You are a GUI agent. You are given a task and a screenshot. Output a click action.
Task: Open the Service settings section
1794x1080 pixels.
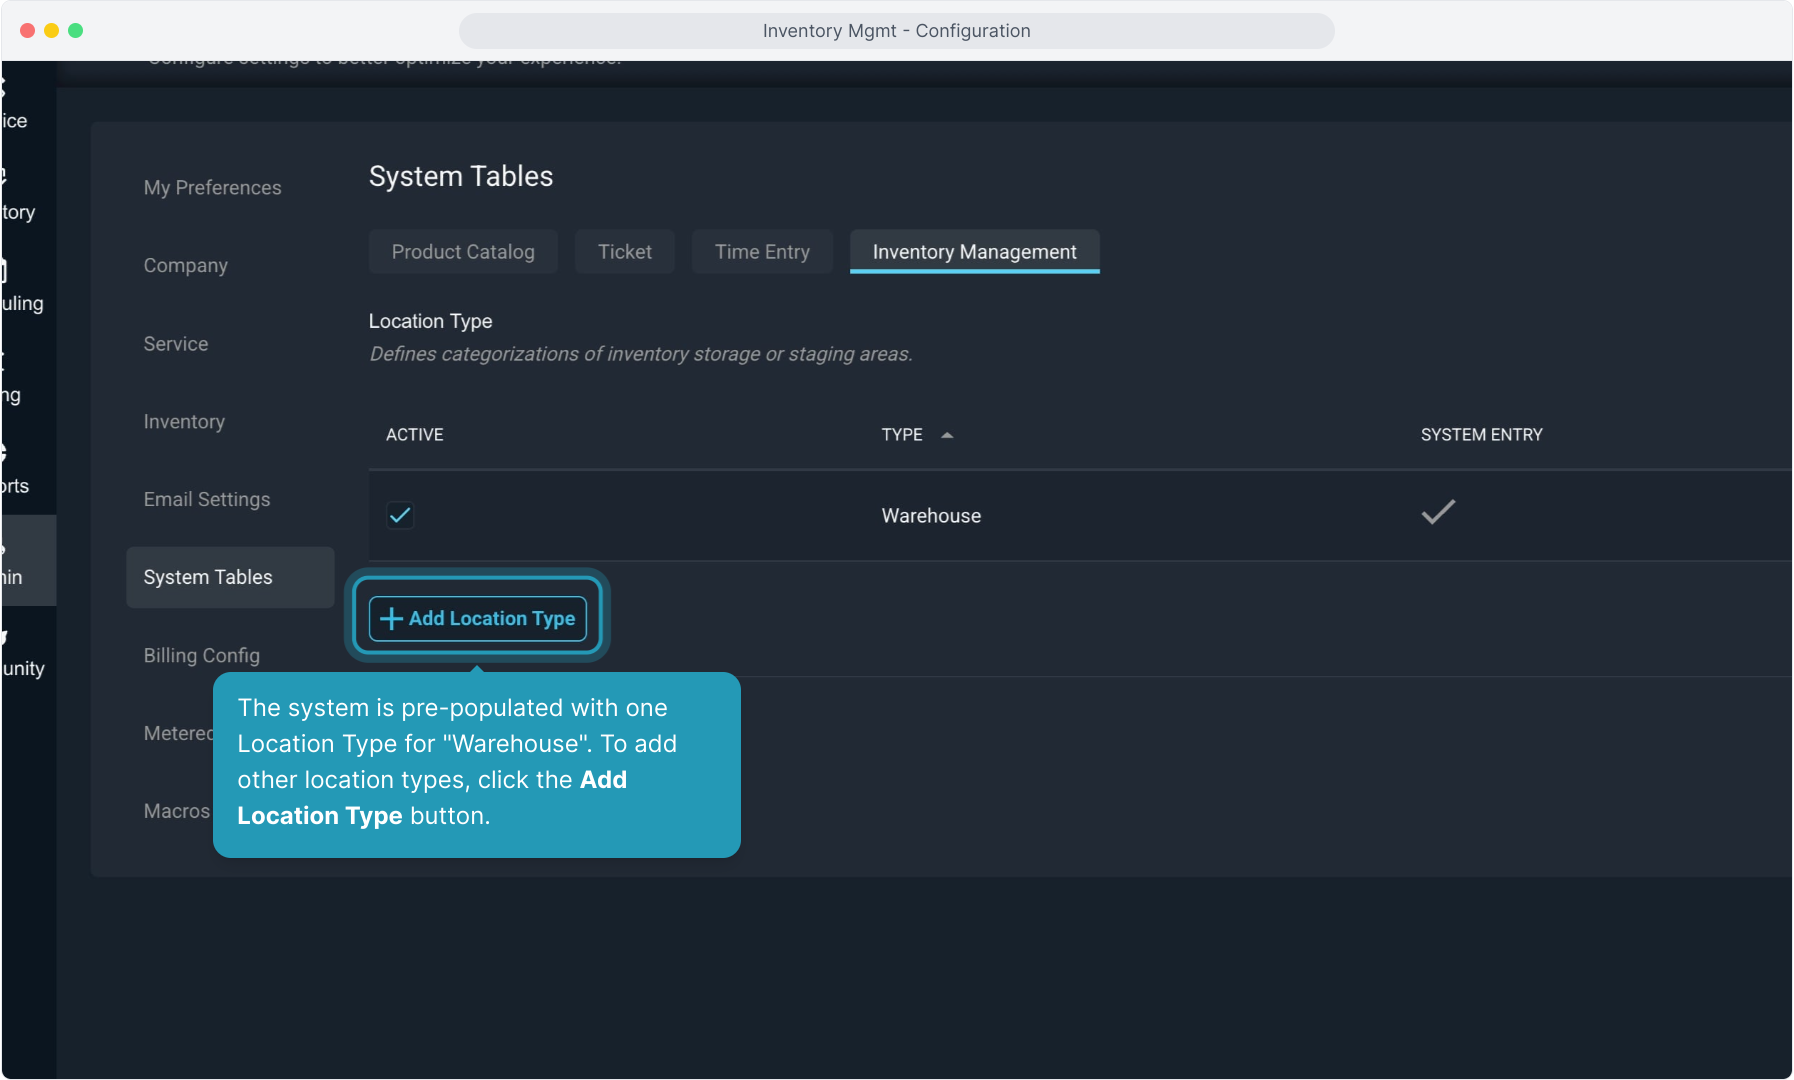pos(176,344)
